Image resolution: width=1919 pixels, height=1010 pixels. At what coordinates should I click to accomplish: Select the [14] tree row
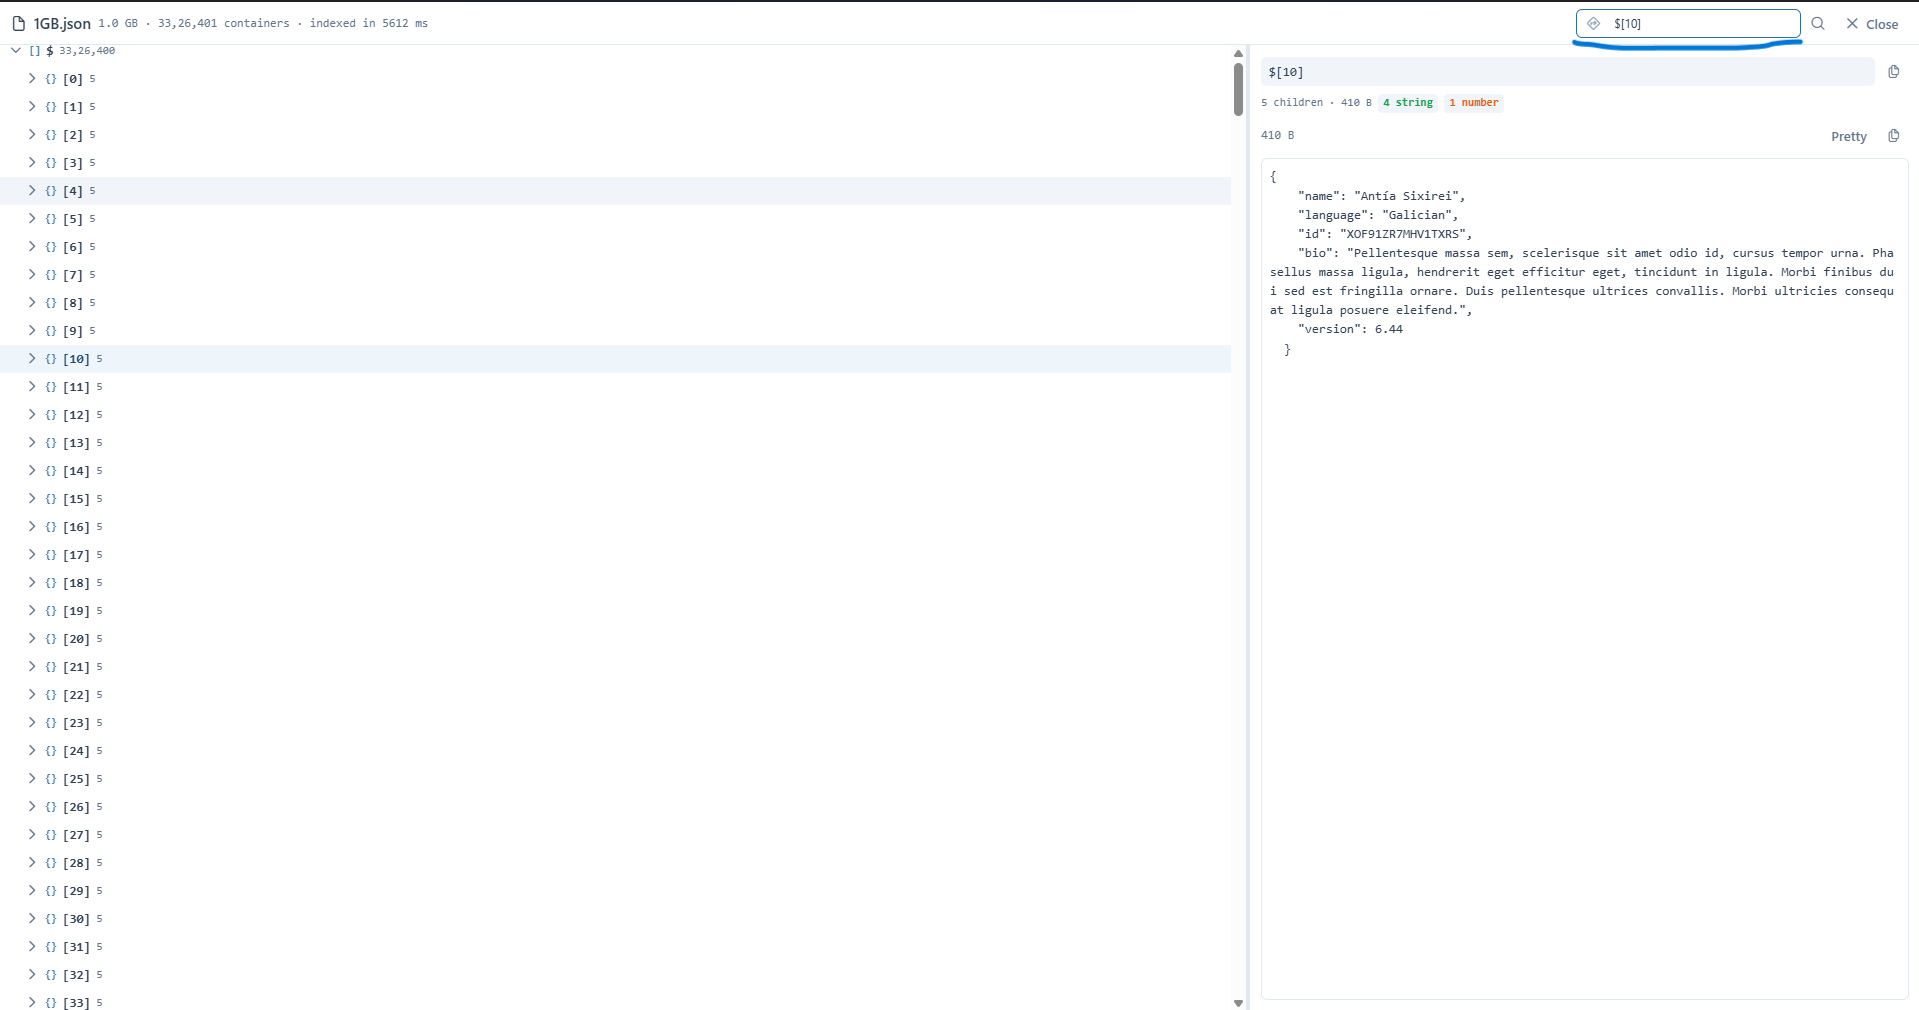coord(615,471)
